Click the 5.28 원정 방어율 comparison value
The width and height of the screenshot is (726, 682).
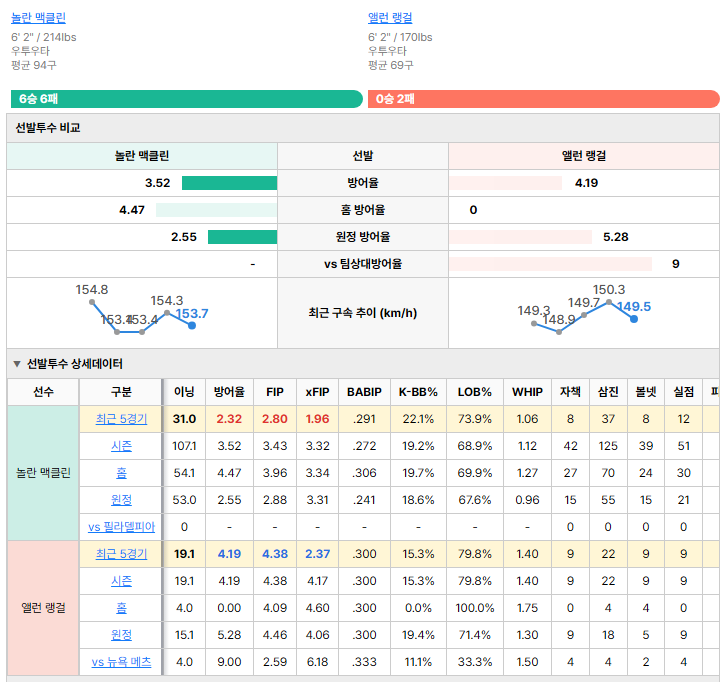click(616, 237)
